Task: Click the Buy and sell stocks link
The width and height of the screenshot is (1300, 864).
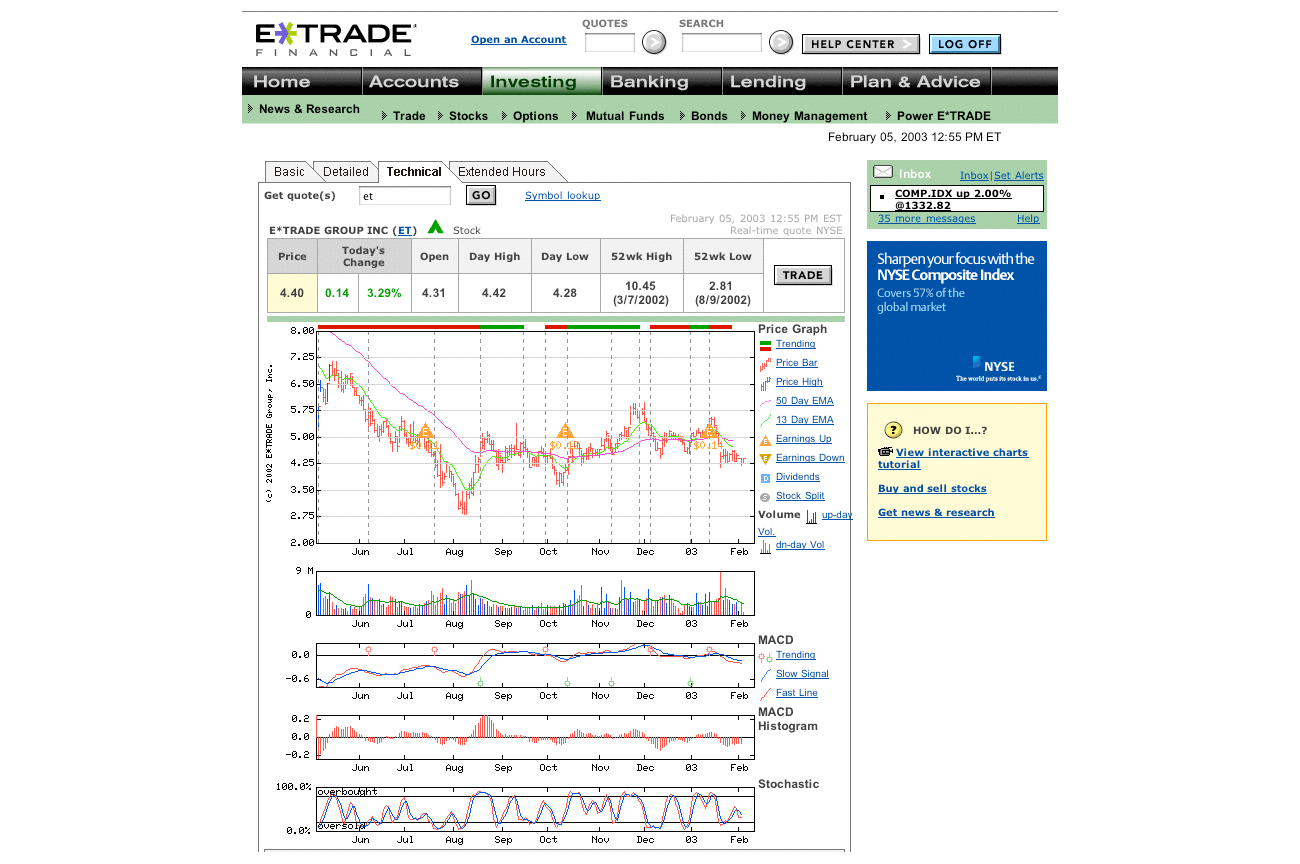Action: point(932,489)
